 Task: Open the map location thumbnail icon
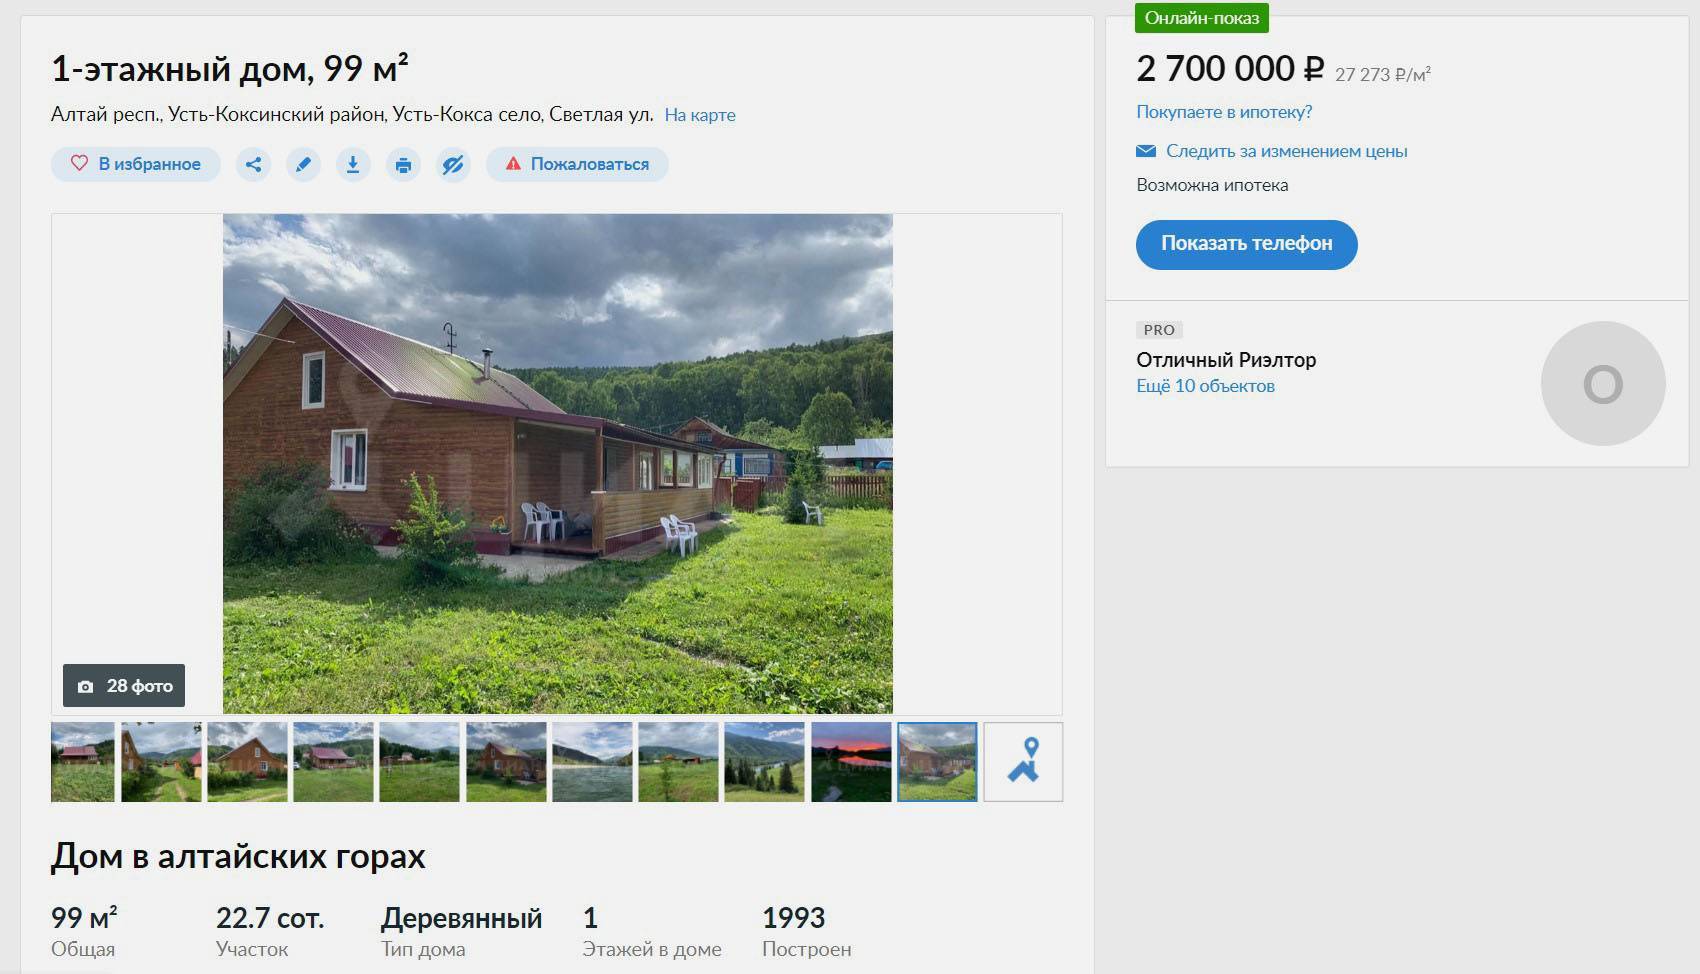[1023, 762]
